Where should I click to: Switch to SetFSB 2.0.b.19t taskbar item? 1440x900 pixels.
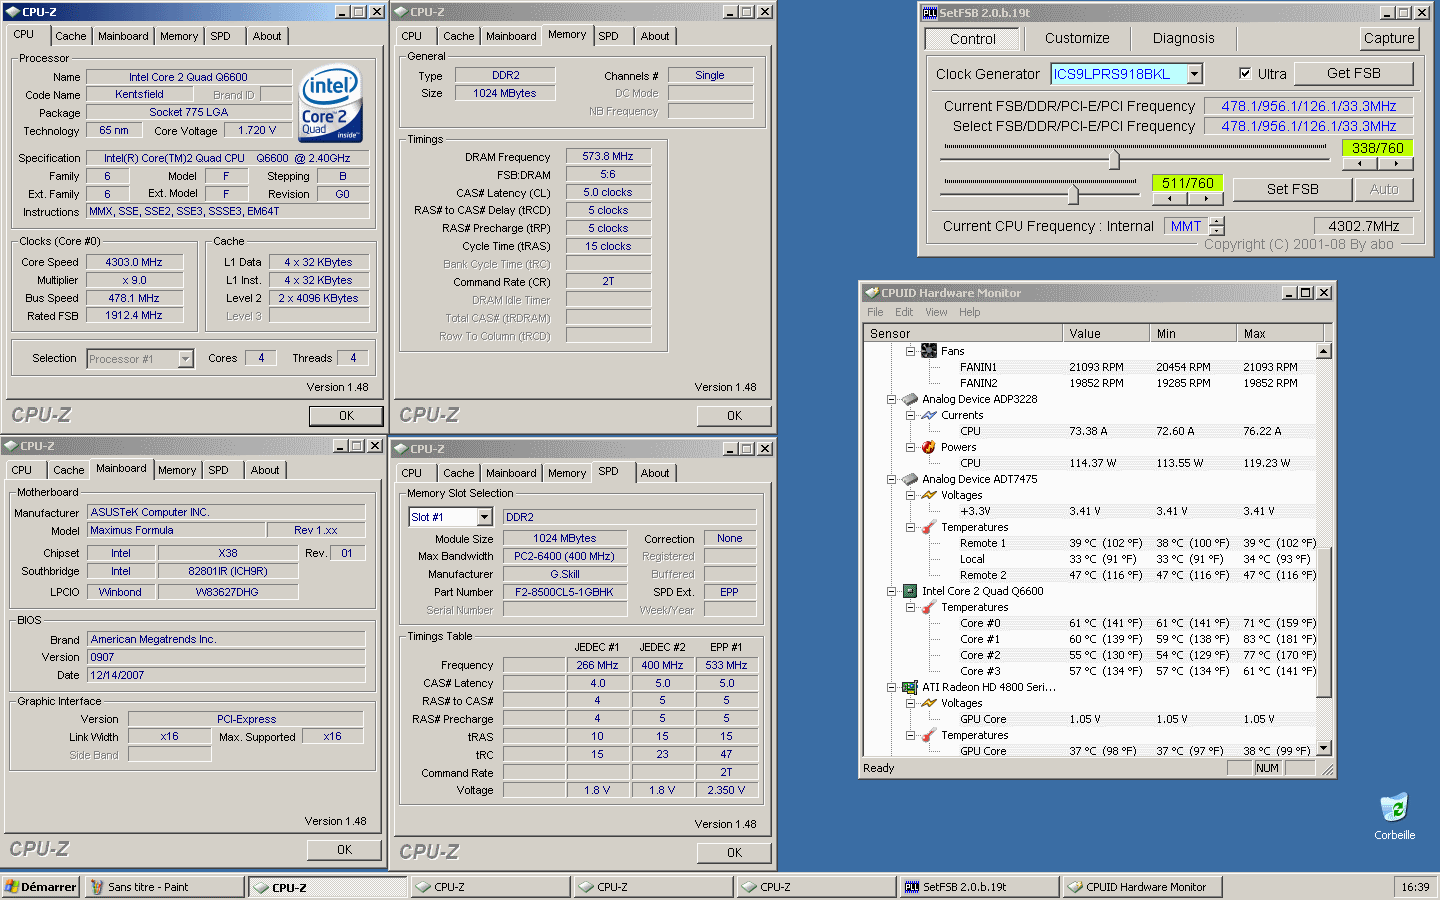click(x=979, y=887)
